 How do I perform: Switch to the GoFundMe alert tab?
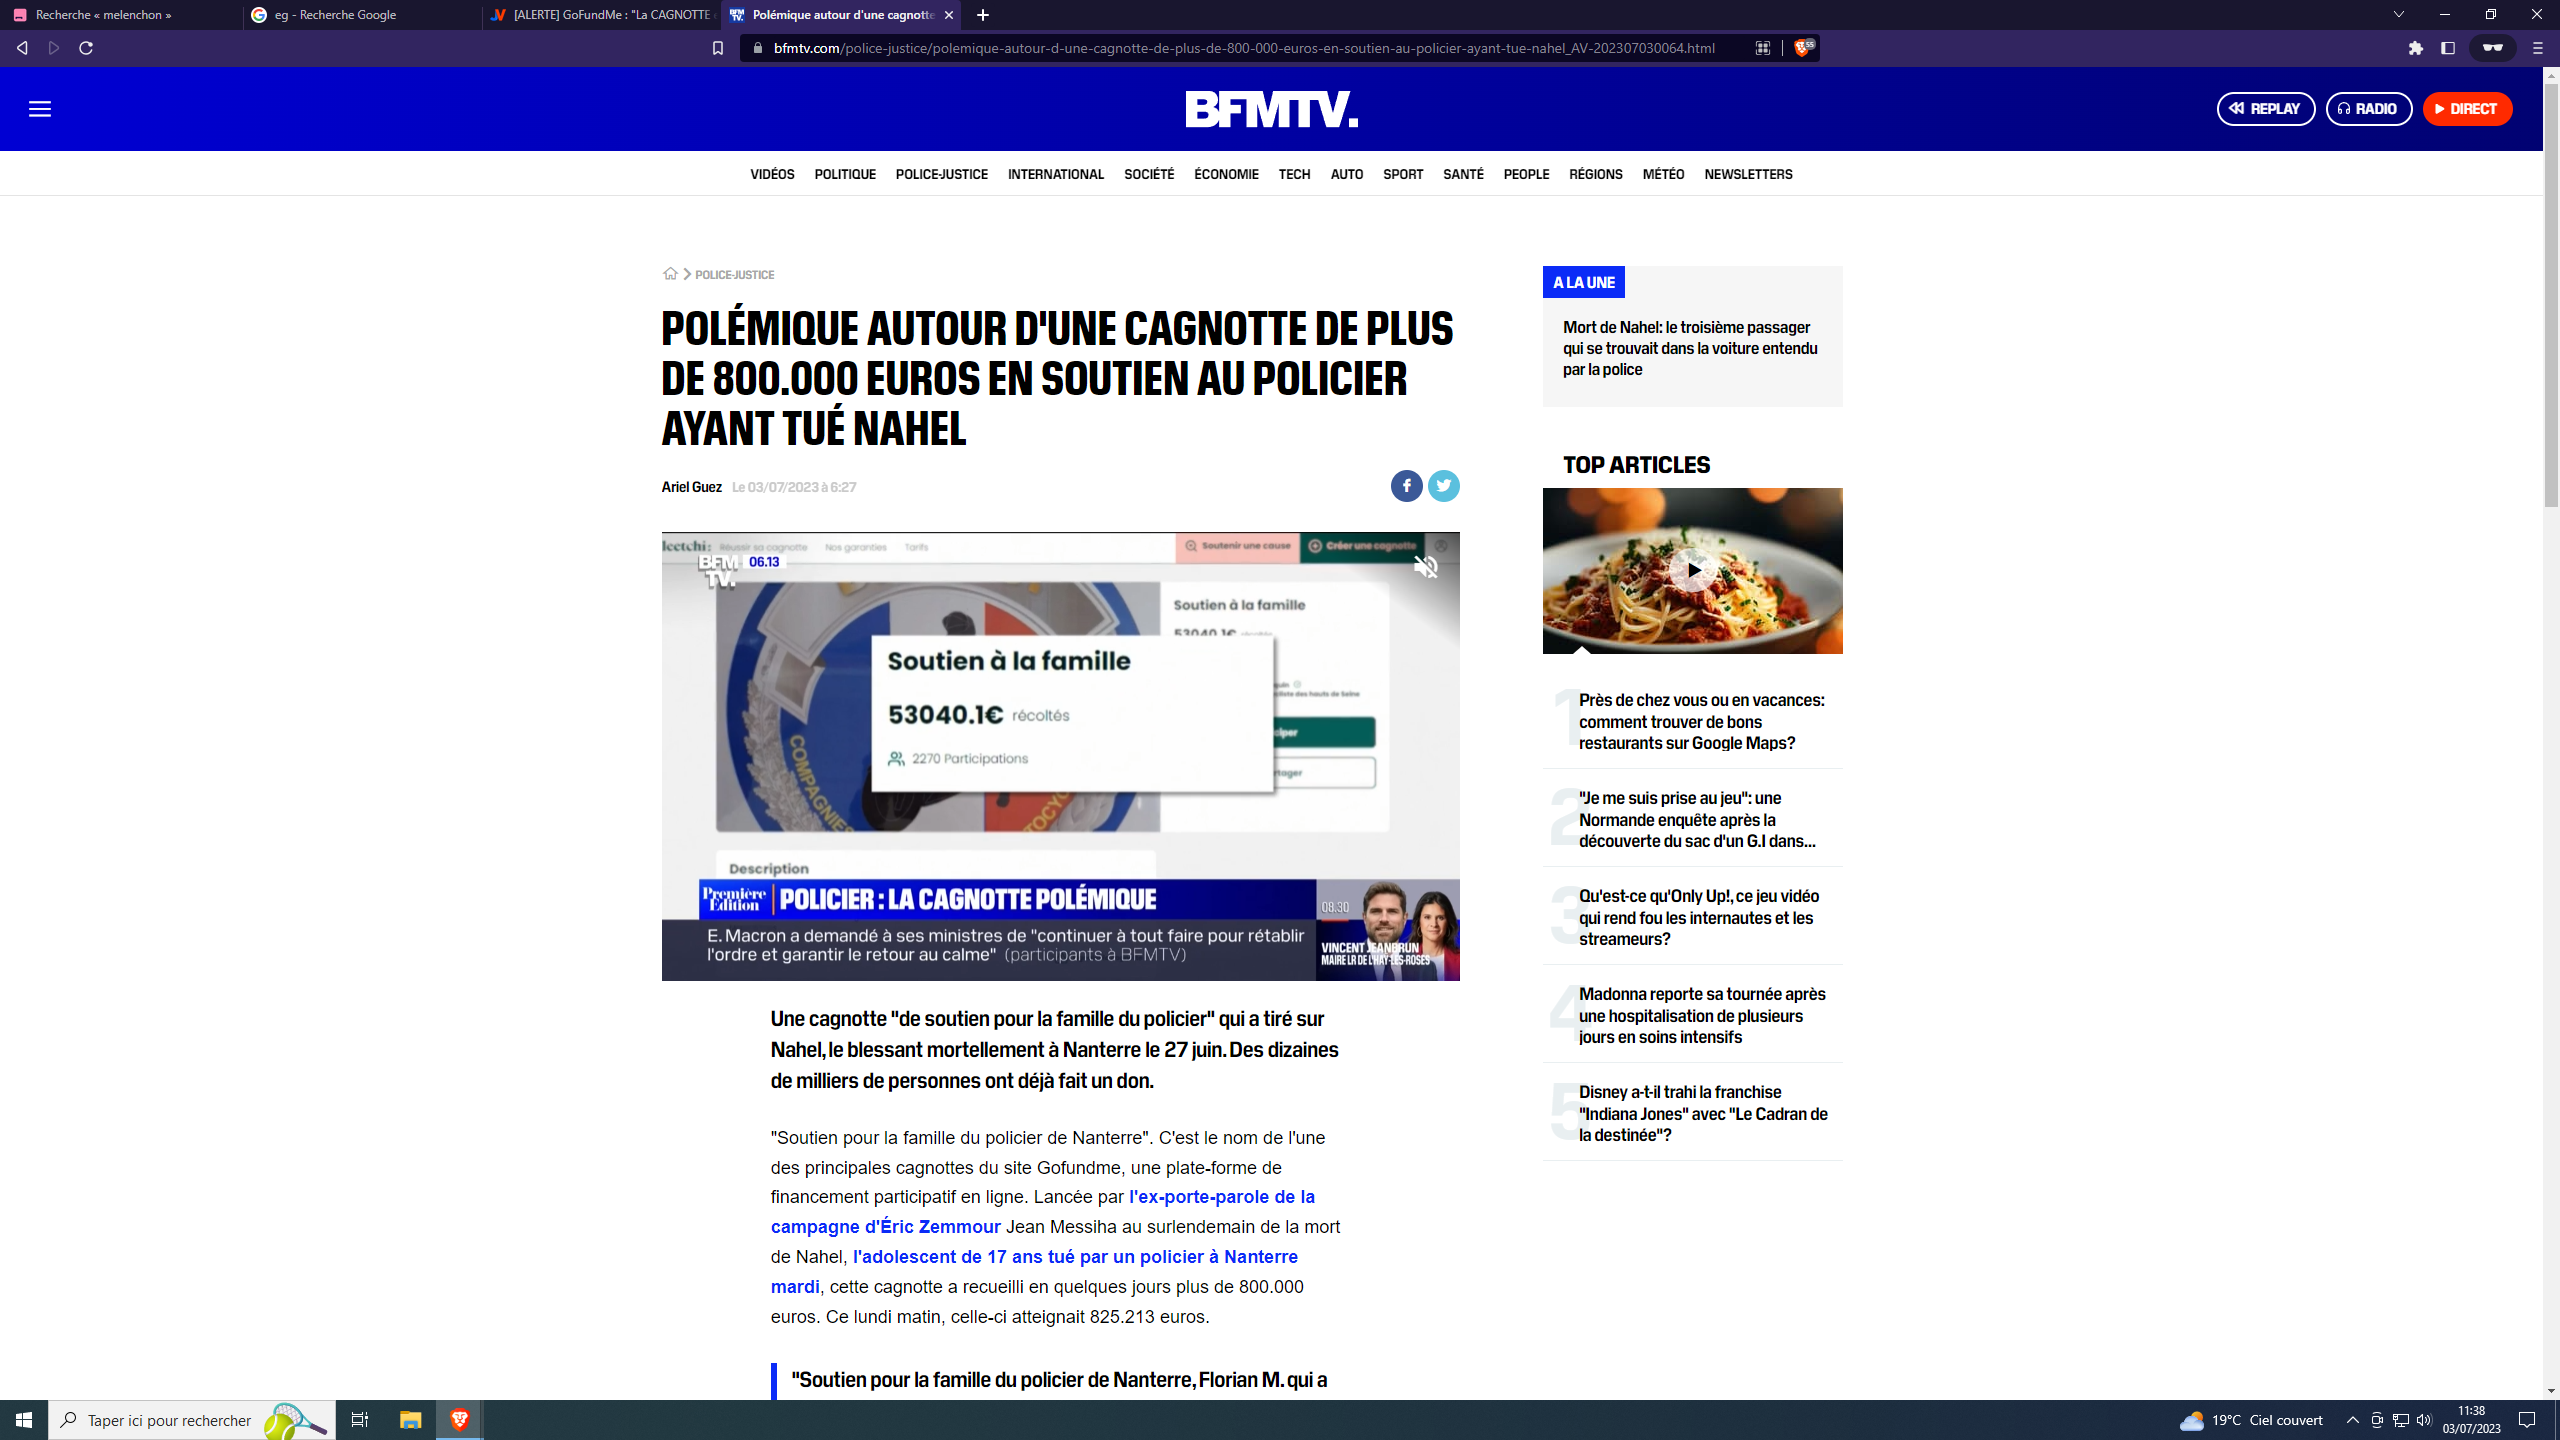tap(600, 15)
